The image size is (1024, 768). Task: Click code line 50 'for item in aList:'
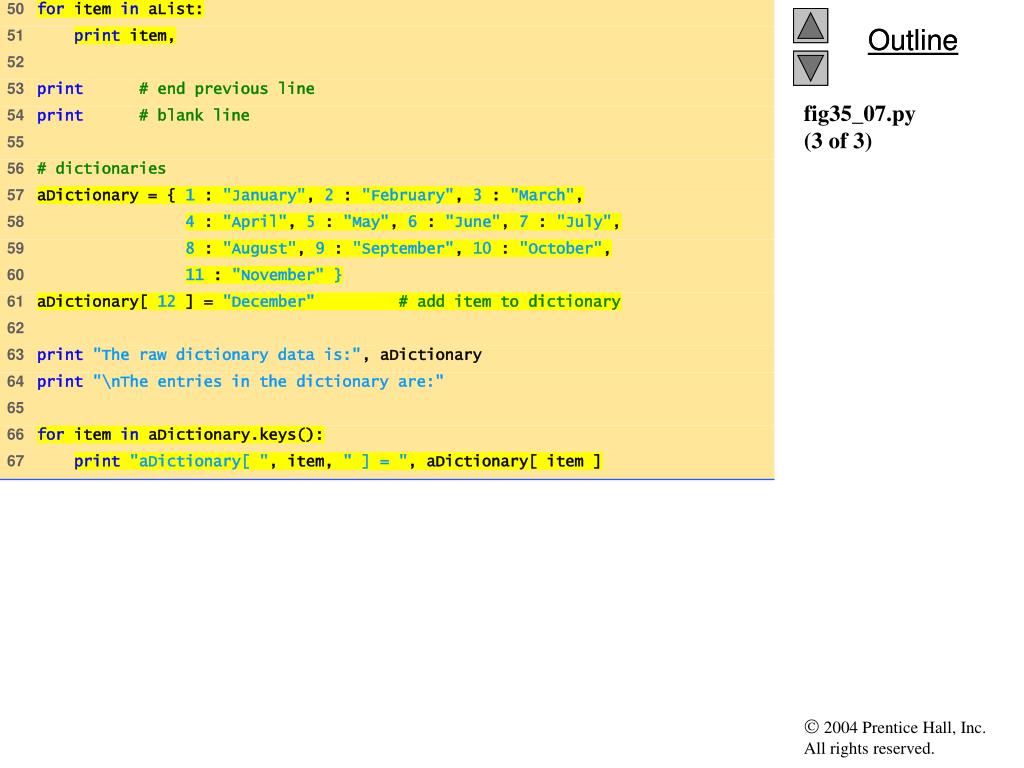pyautogui.click(x=120, y=9)
